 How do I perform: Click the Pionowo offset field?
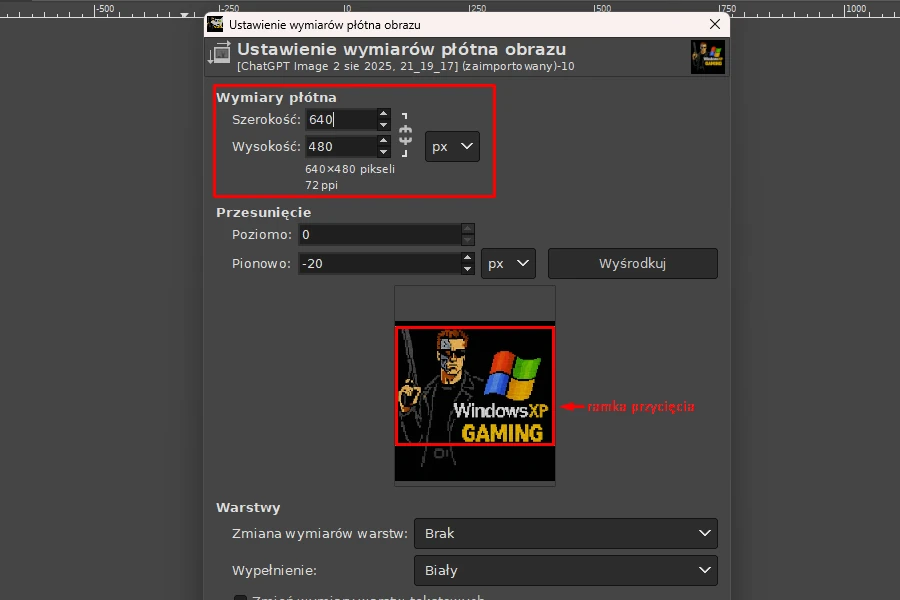(x=380, y=264)
